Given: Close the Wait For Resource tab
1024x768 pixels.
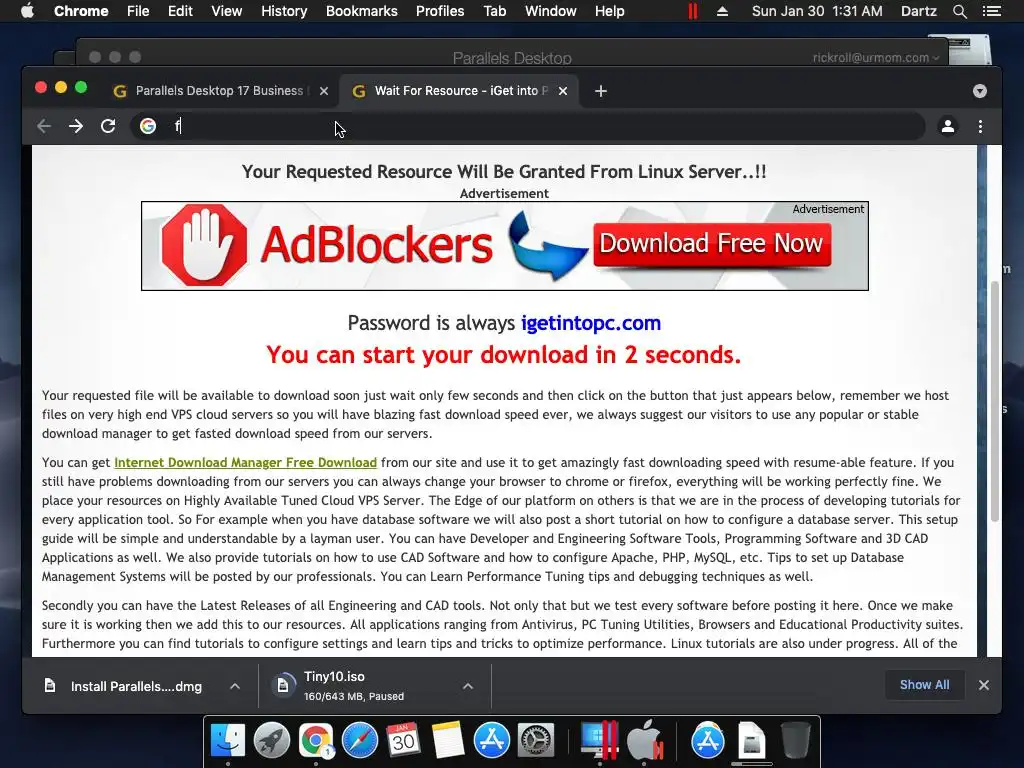Looking at the screenshot, I should (563, 91).
